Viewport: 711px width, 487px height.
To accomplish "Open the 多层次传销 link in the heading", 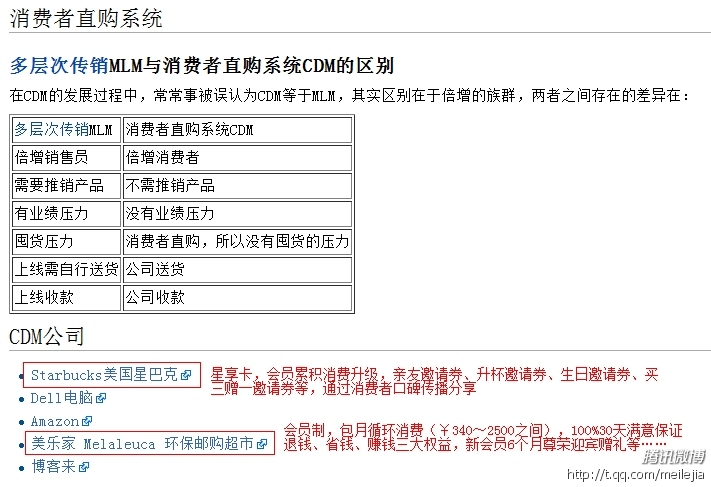I will 59,66.
